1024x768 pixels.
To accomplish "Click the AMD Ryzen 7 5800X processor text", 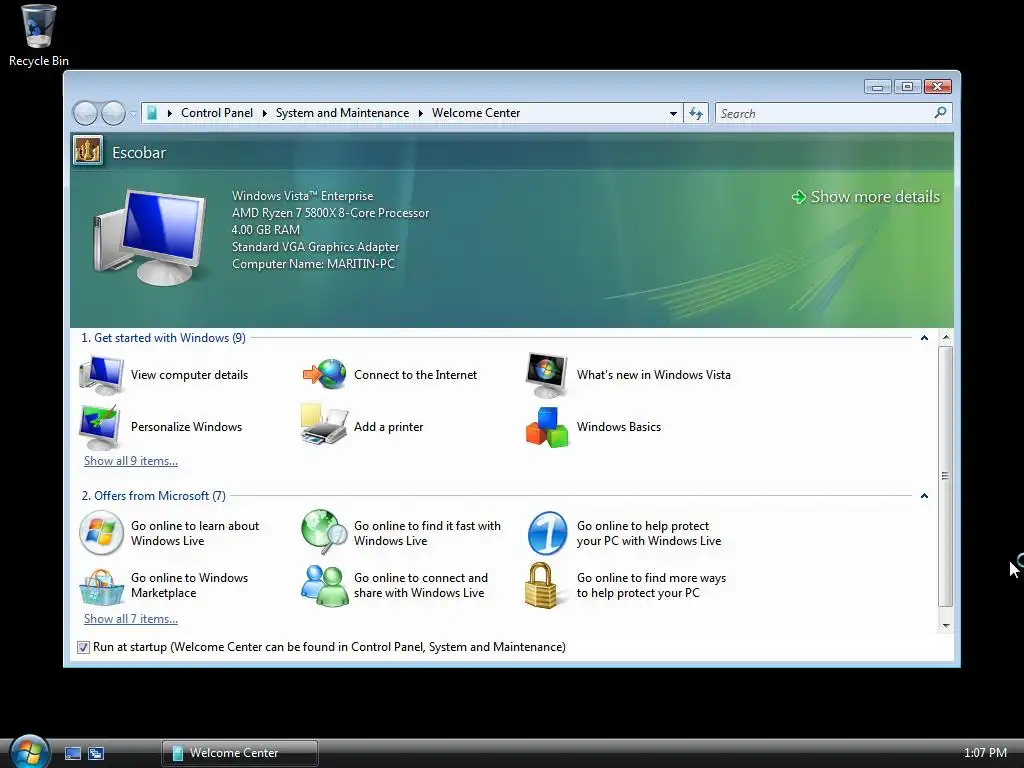I will click(330, 213).
